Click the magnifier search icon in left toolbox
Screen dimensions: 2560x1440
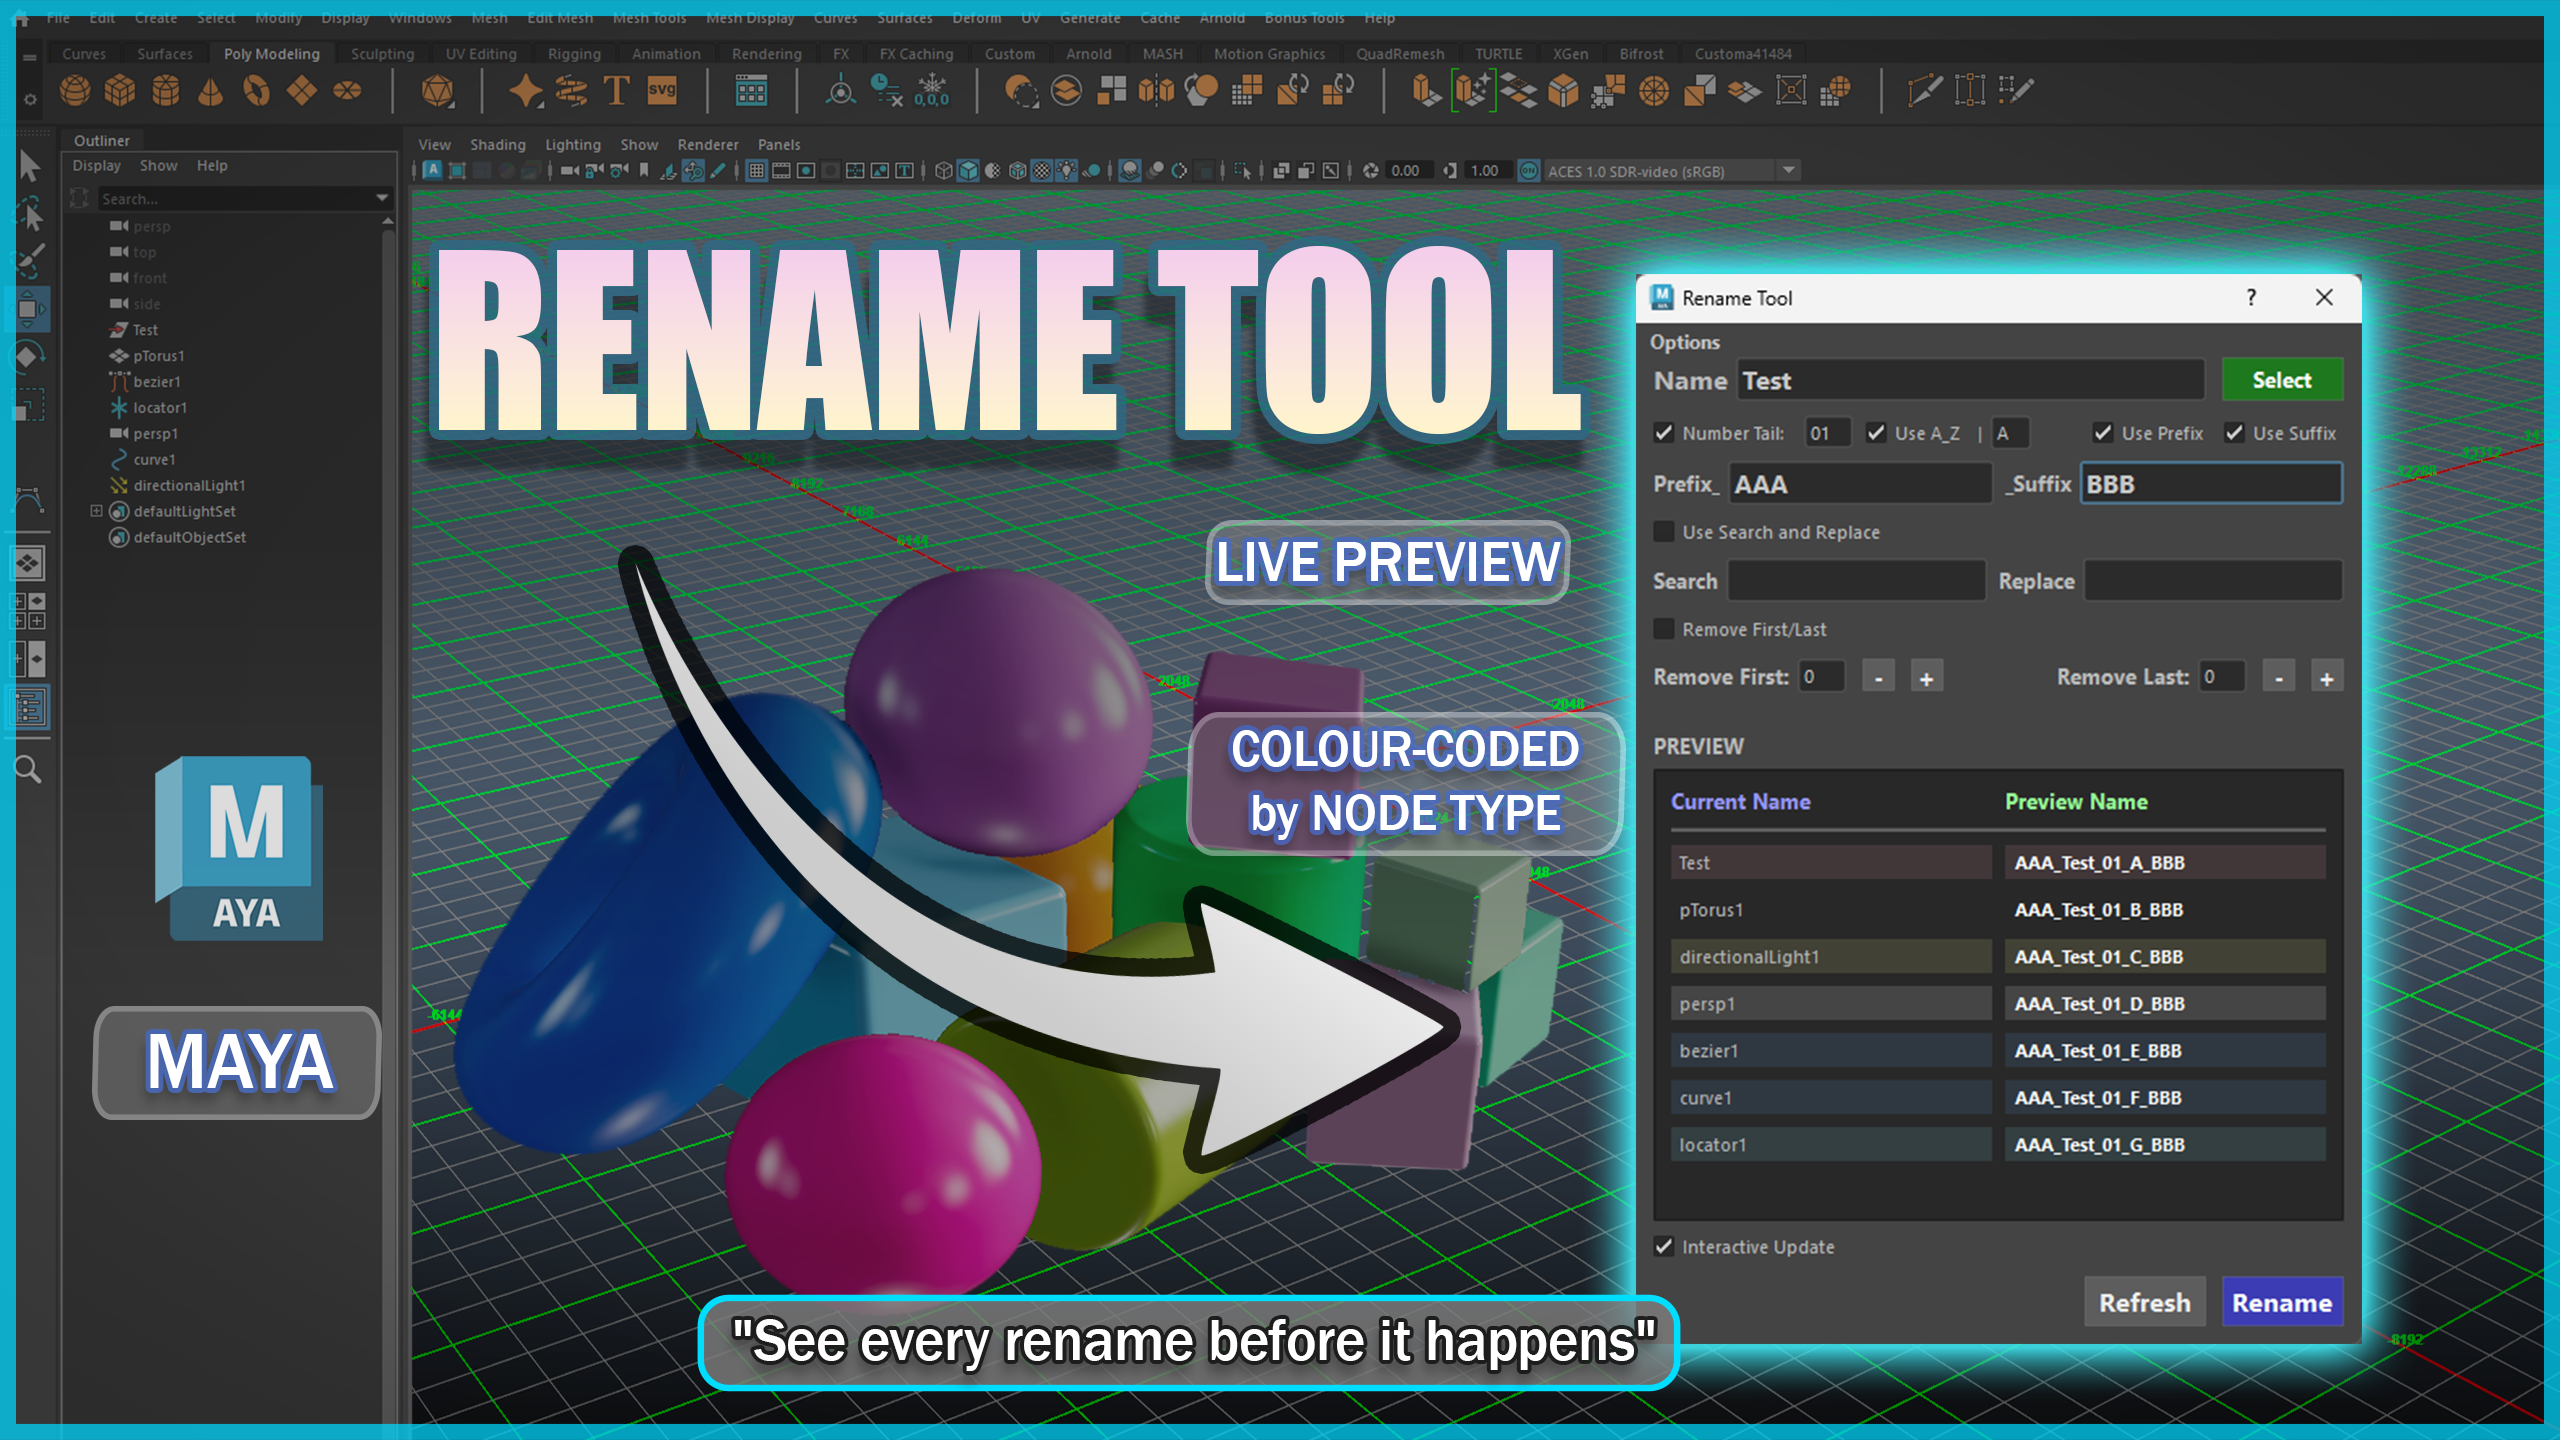point(28,769)
